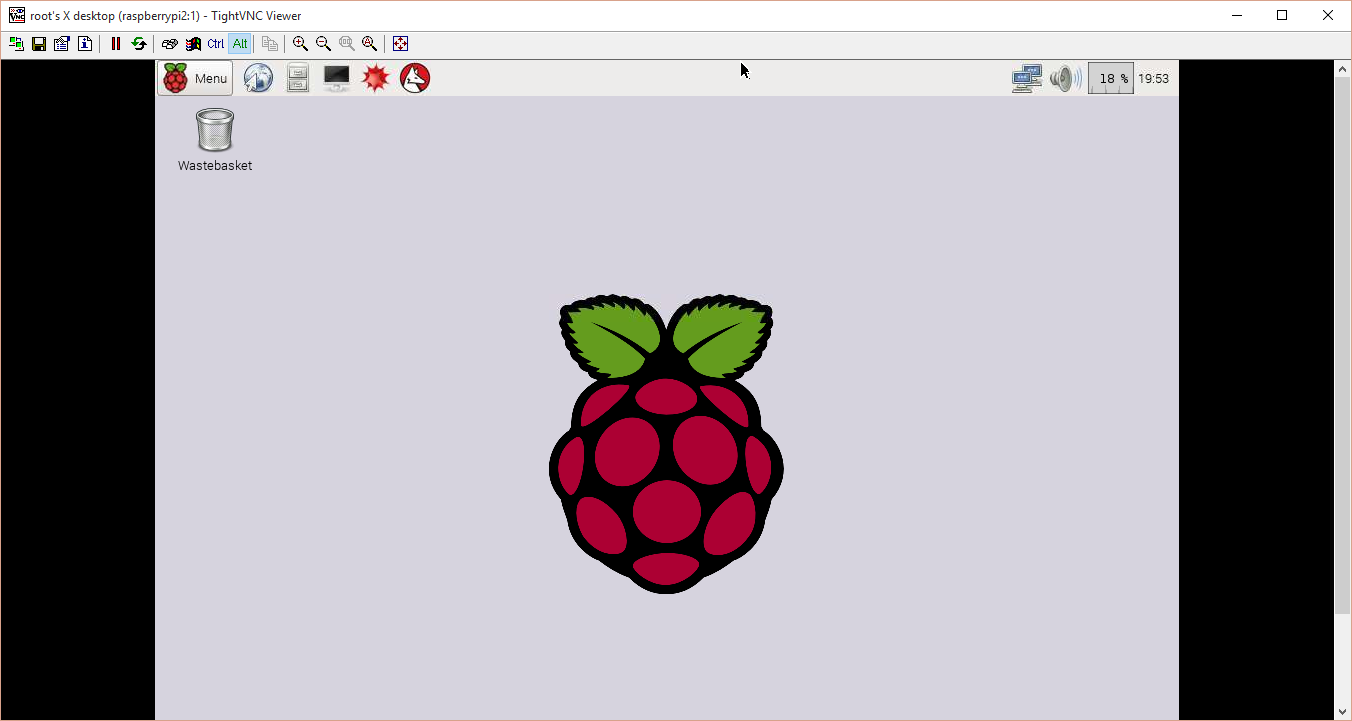This screenshot has width=1352, height=721.
Task: Save the session with the floppy disk icon
Action: point(39,44)
